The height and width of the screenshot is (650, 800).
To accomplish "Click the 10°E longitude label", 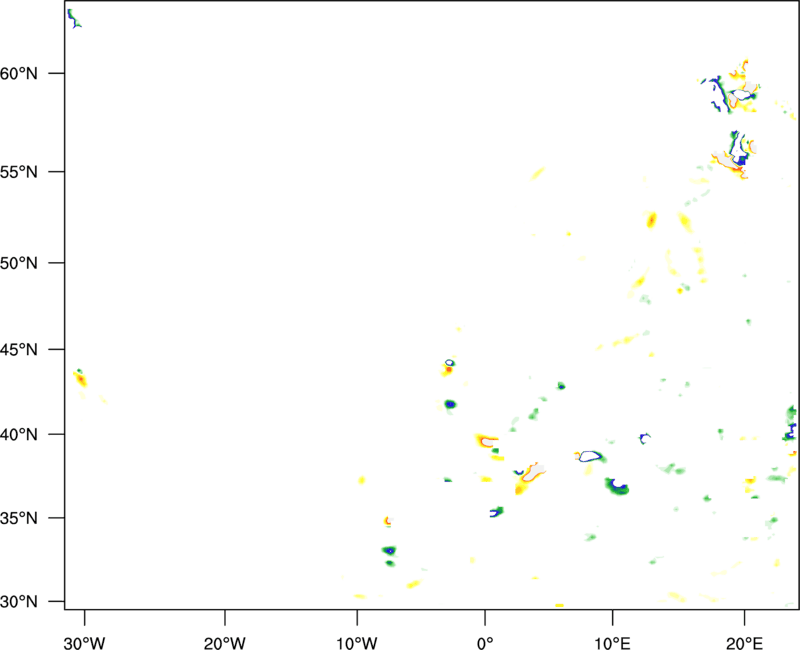I will (612, 643).
